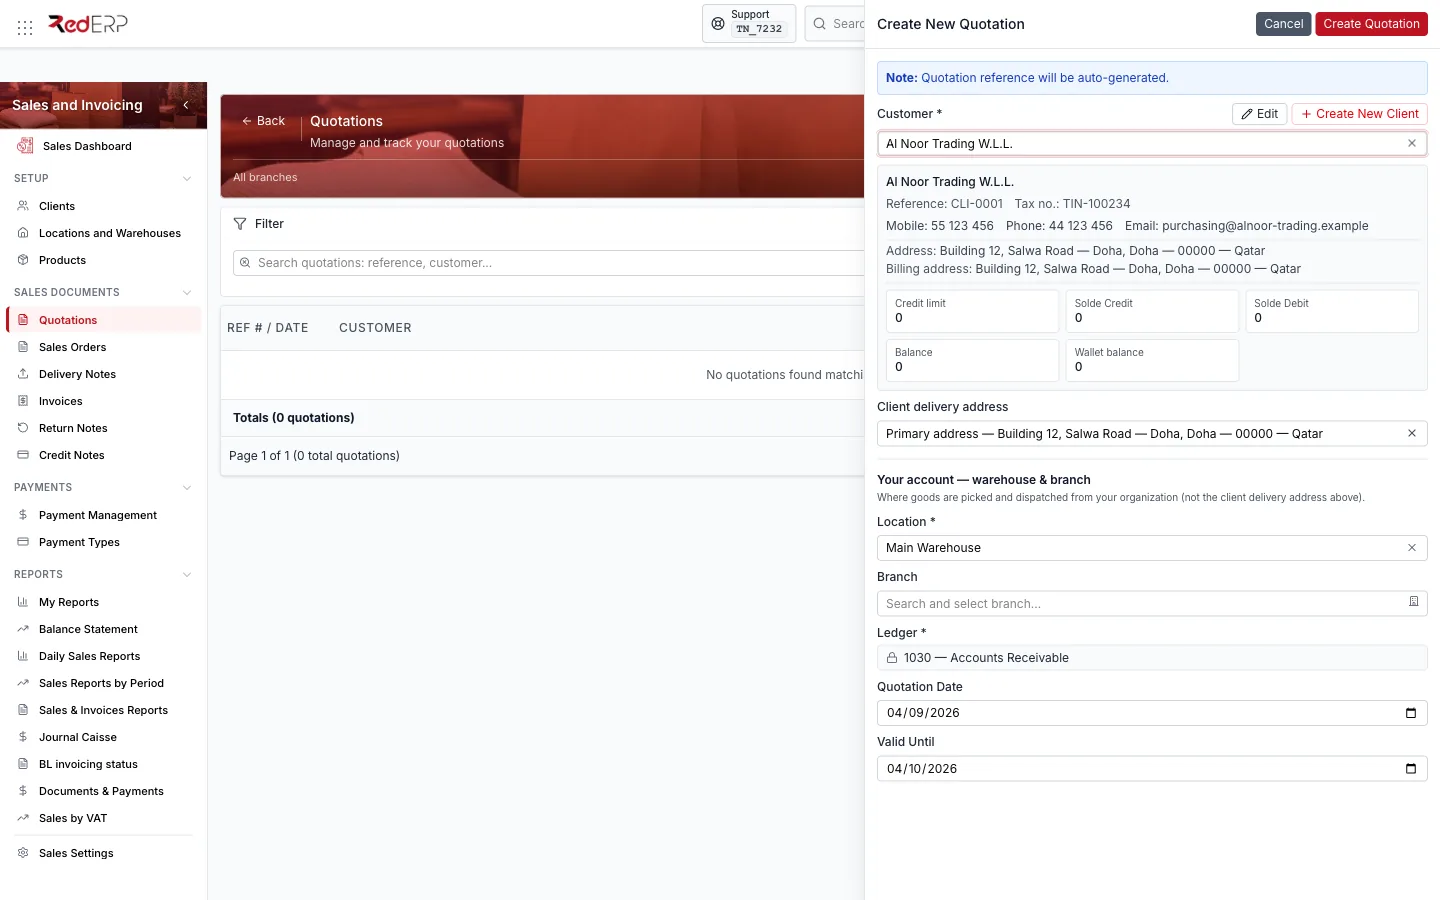The image size is (1440, 900).
Task: Click the search quotations input field
Action: tap(549, 263)
